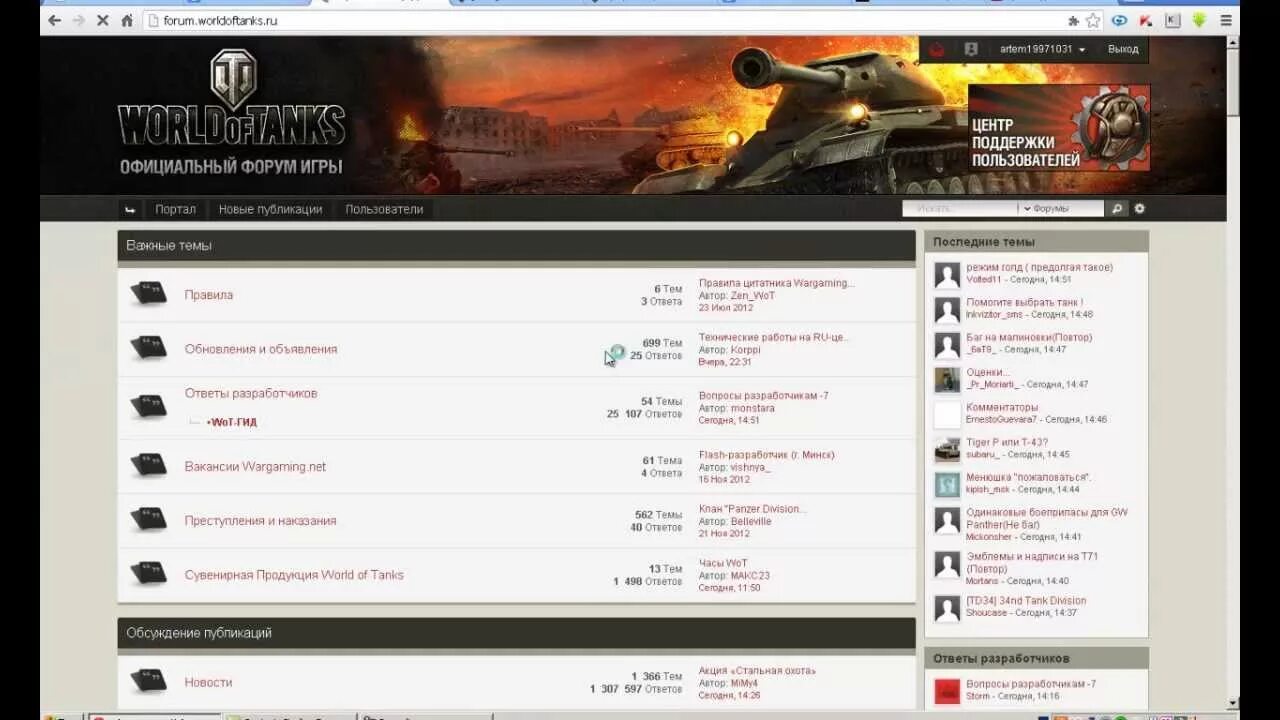The width and height of the screenshot is (1280, 720).
Task: Open the WoT-ГИД subforum link
Action: (232, 422)
